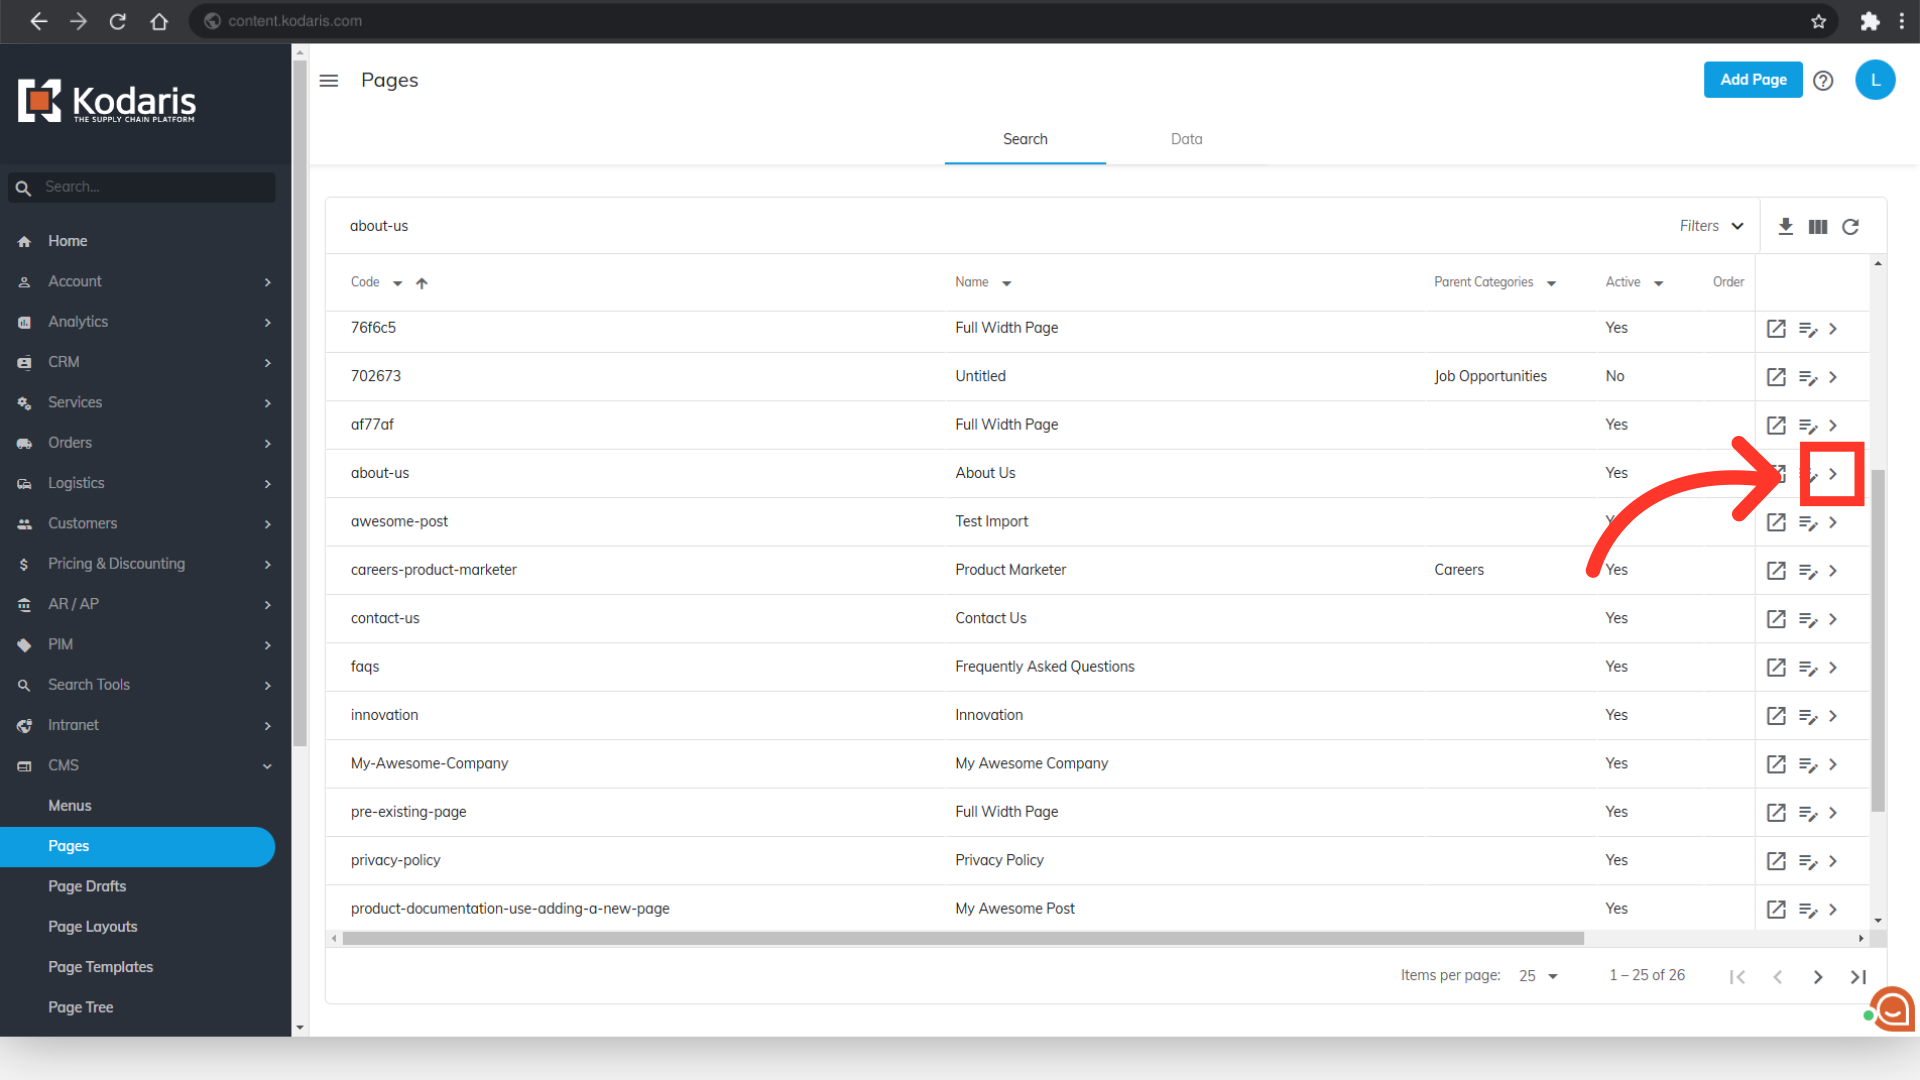Click the sidebar search field
The height and width of the screenshot is (1080, 1920).
tap(150, 187)
